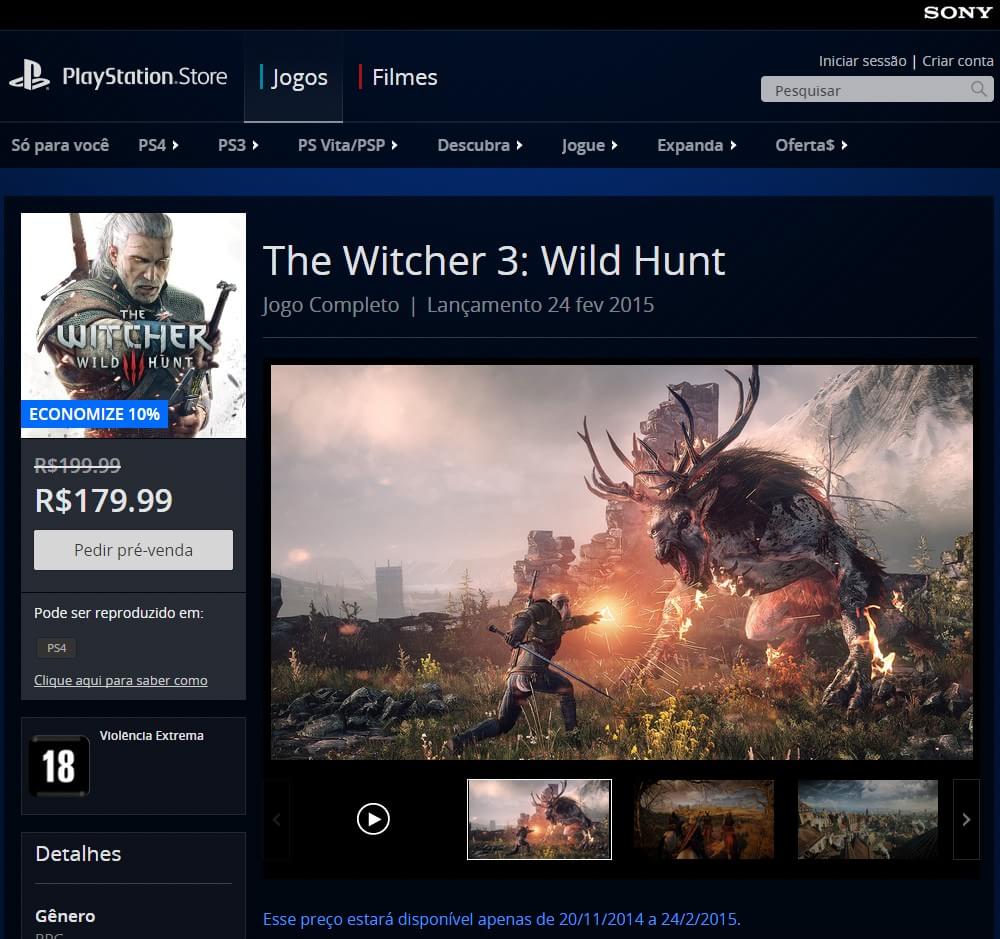Click the Violência Extrema descriptor
1000x939 pixels.
(x=152, y=736)
